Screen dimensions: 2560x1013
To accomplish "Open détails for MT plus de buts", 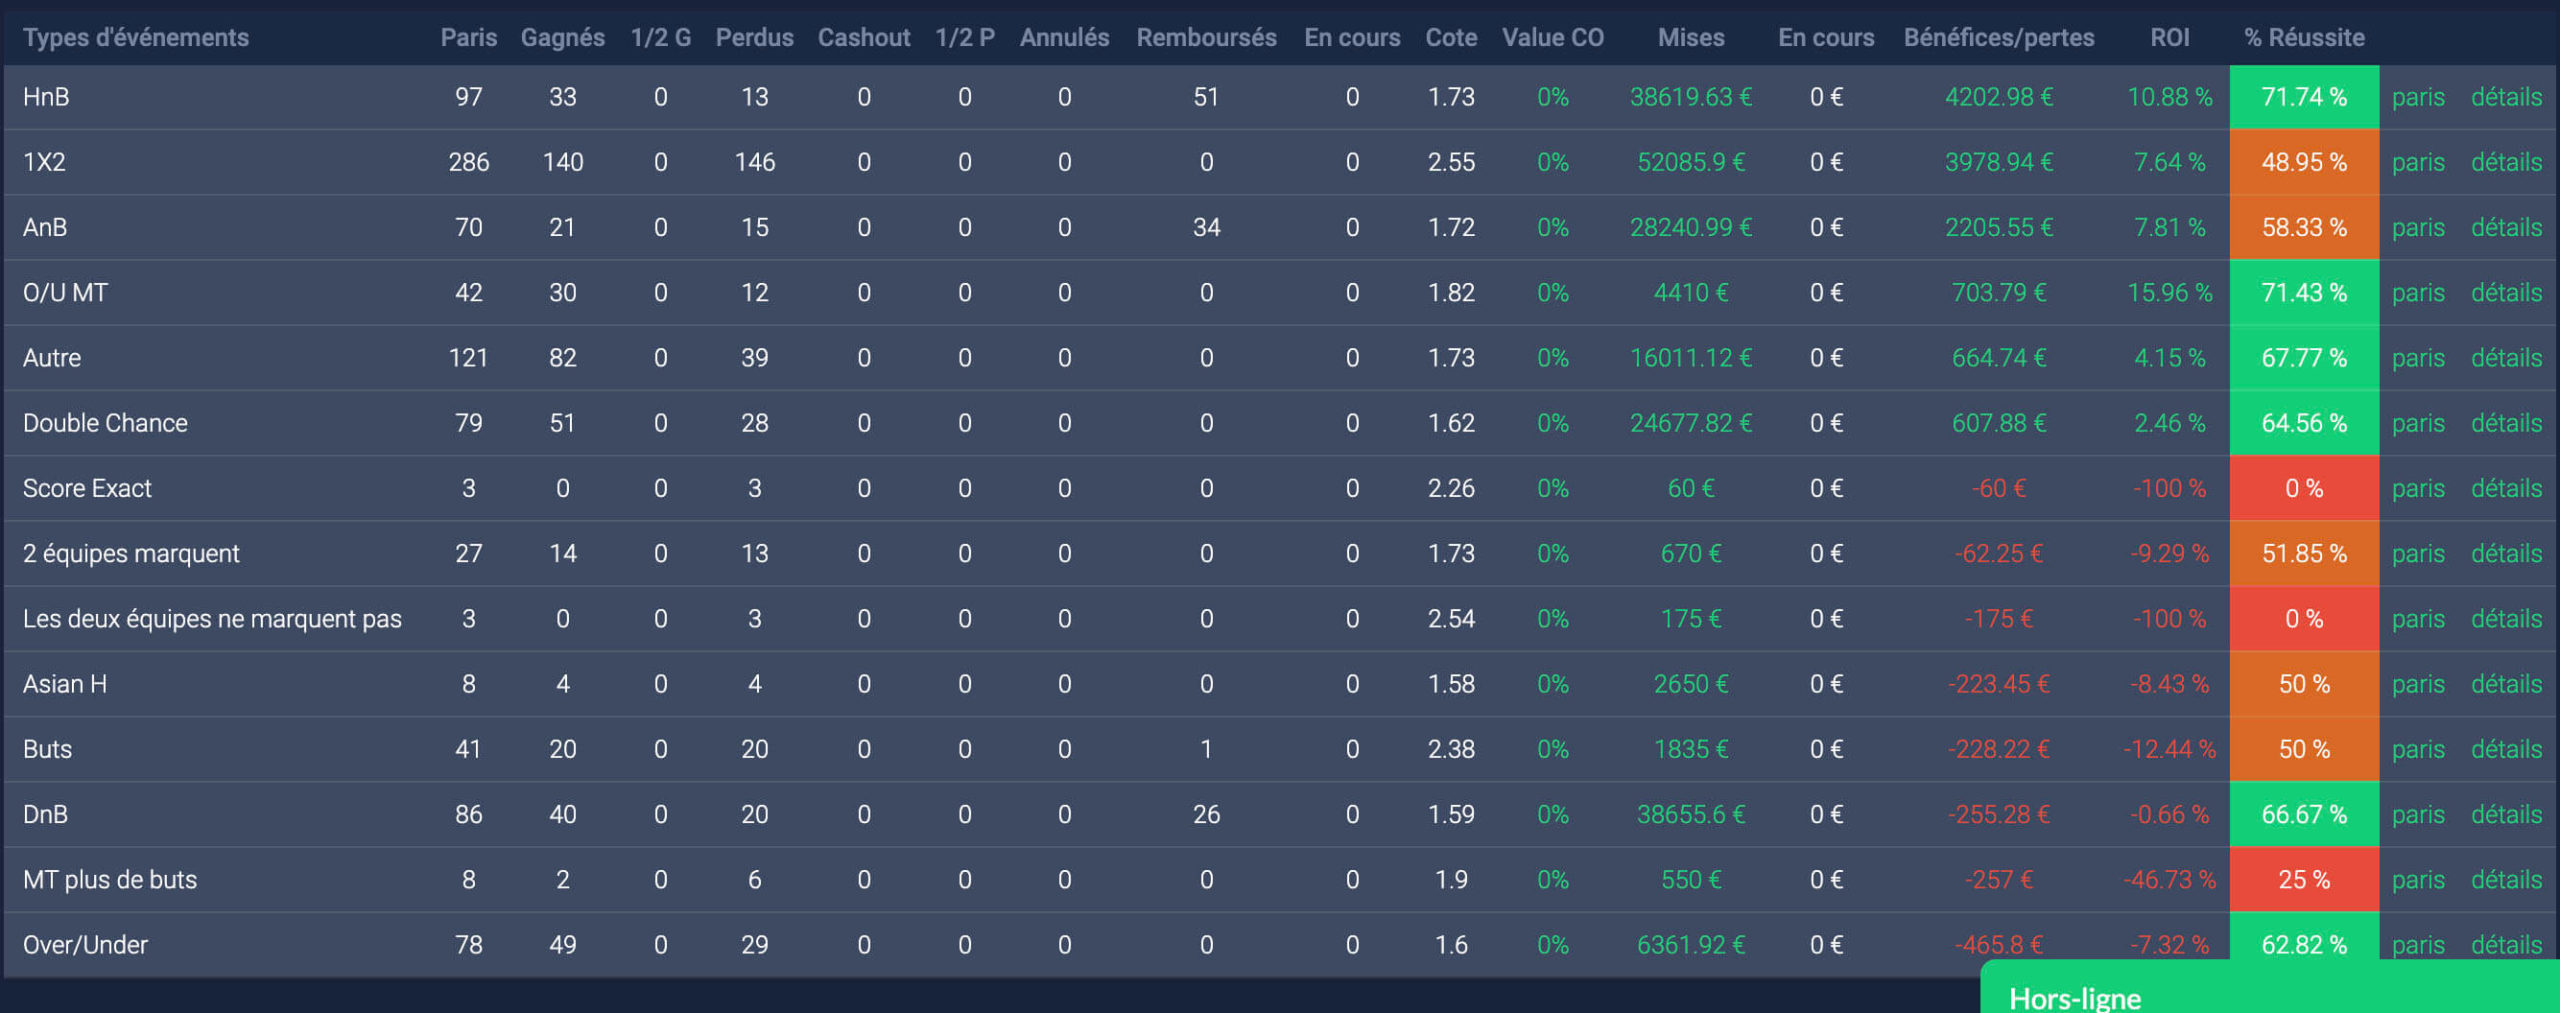I will pyautogui.click(x=2505, y=880).
